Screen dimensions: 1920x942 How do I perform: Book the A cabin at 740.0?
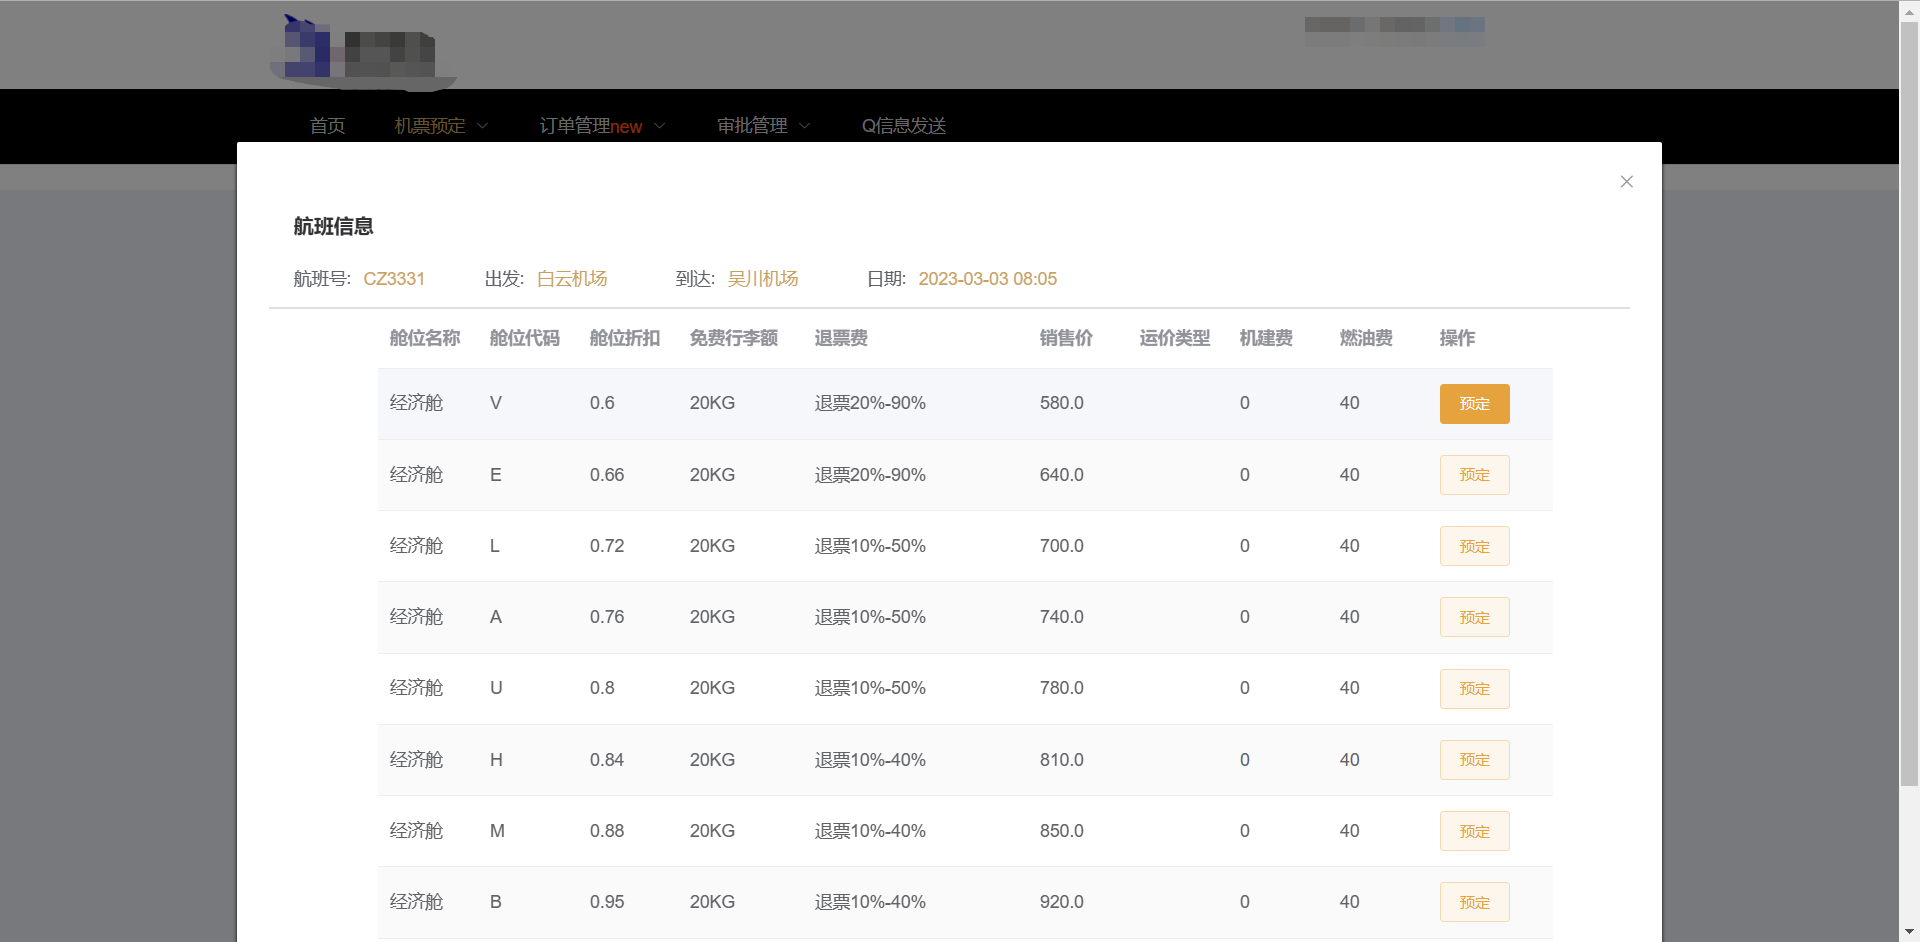click(x=1474, y=617)
